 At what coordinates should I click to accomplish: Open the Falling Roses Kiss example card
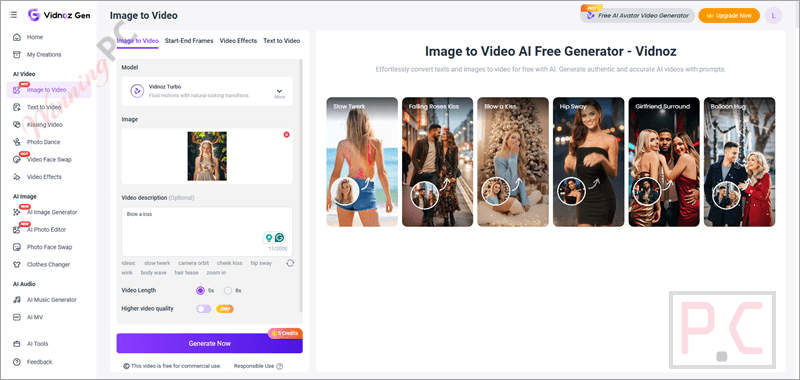pyautogui.click(x=437, y=162)
